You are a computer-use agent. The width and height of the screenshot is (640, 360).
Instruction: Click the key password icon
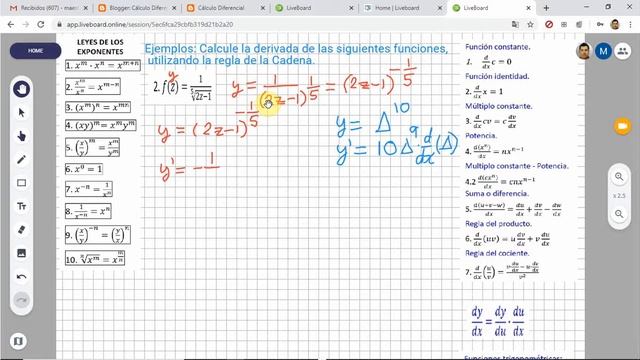pyautogui.click(x=600, y=24)
